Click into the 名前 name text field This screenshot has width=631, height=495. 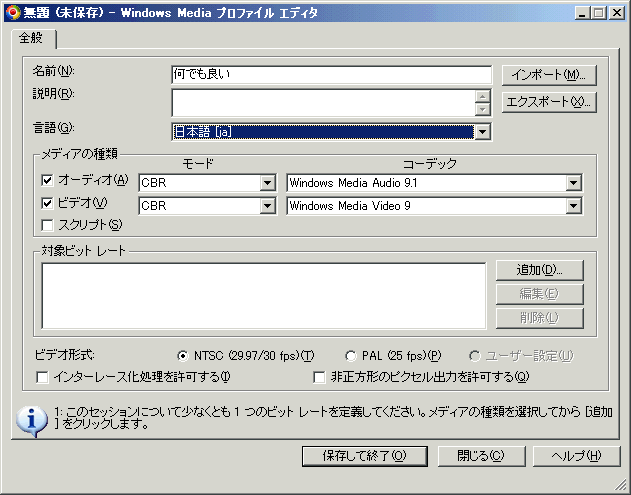pos(330,75)
